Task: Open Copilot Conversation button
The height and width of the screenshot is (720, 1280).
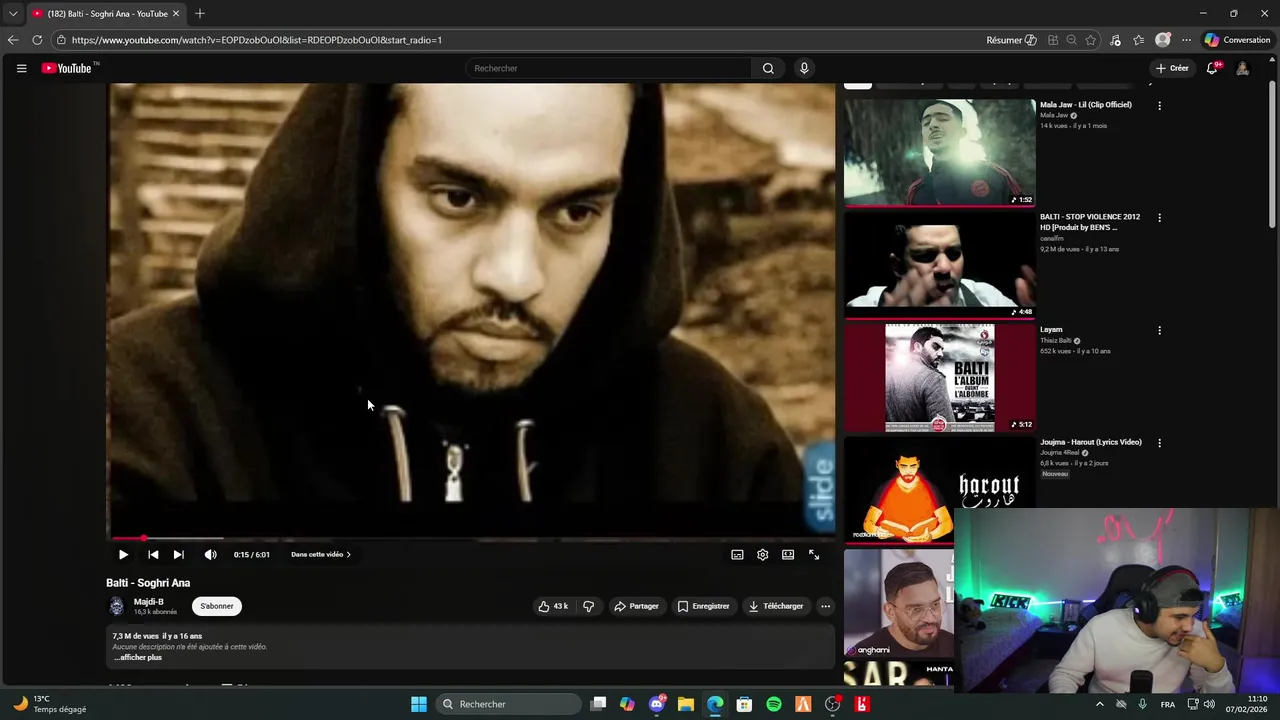Action: point(1238,40)
